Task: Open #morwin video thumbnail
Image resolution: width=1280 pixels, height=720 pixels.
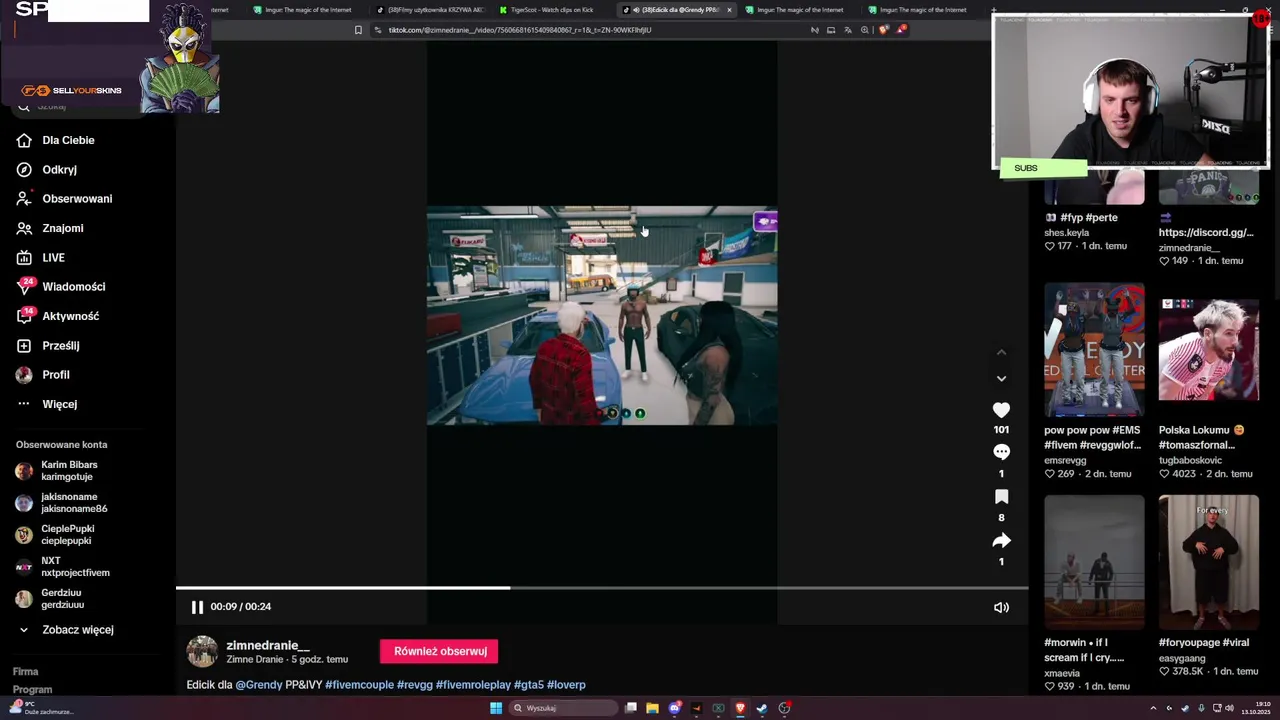Action: point(1094,562)
